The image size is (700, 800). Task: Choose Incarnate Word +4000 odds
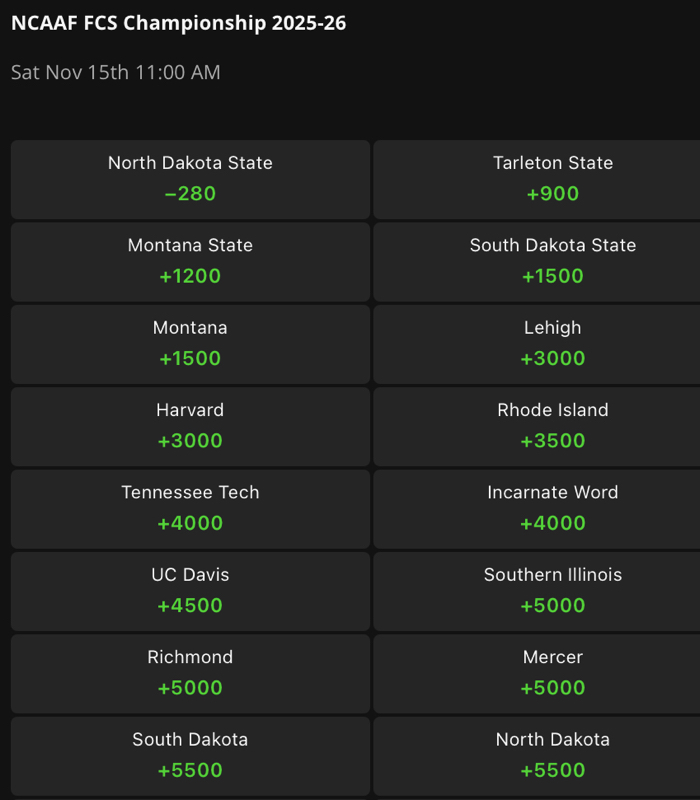click(x=553, y=509)
